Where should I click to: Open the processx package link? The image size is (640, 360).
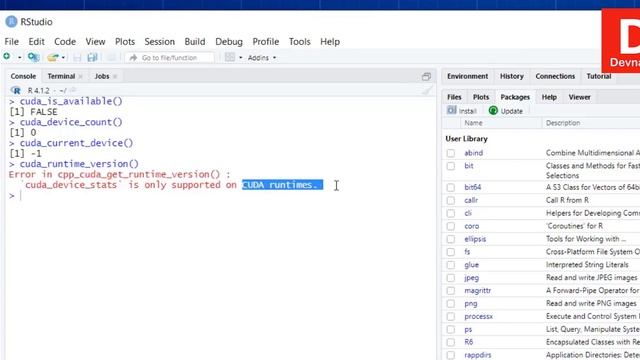pyautogui.click(x=478, y=316)
